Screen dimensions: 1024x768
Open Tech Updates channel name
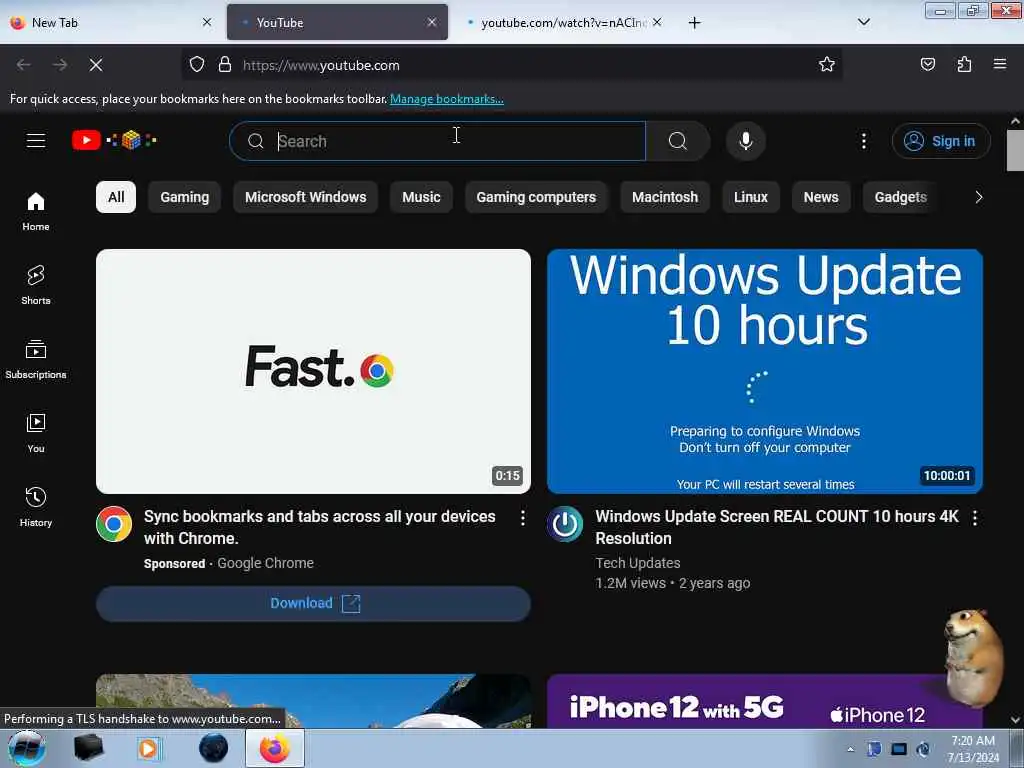click(637, 563)
